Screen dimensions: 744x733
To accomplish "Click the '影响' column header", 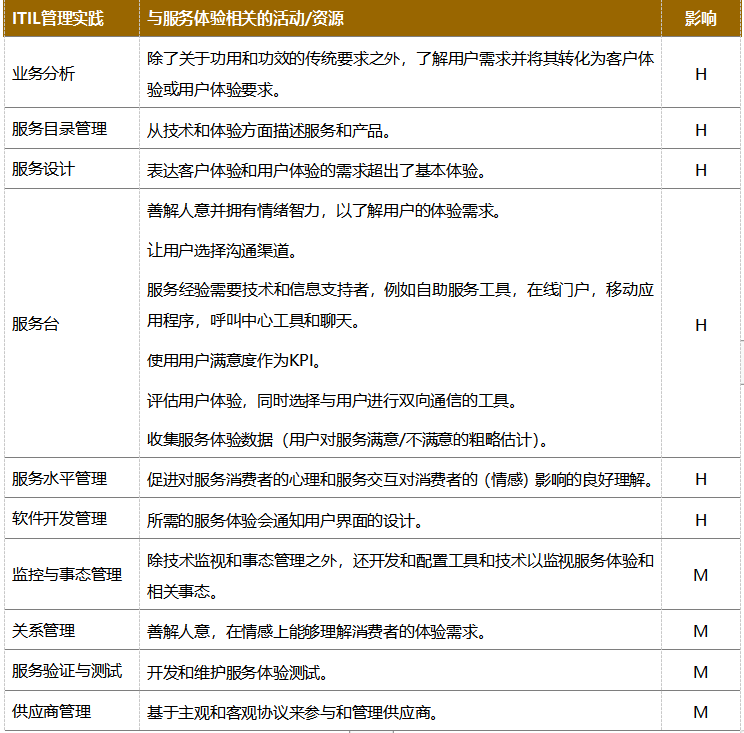I will (x=700, y=19).
